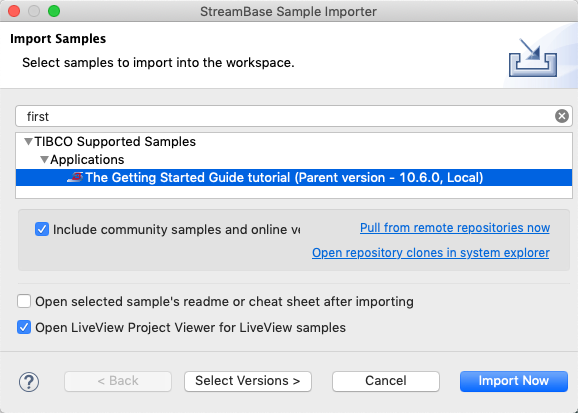The height and width of the screenshot is (413, 578).
Task: Click the Cancel button
Action: (386, 381)
